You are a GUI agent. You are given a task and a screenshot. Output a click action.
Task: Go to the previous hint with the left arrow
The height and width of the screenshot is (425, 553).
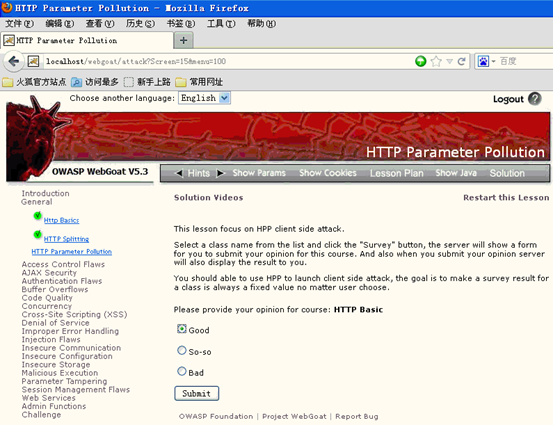179,173
